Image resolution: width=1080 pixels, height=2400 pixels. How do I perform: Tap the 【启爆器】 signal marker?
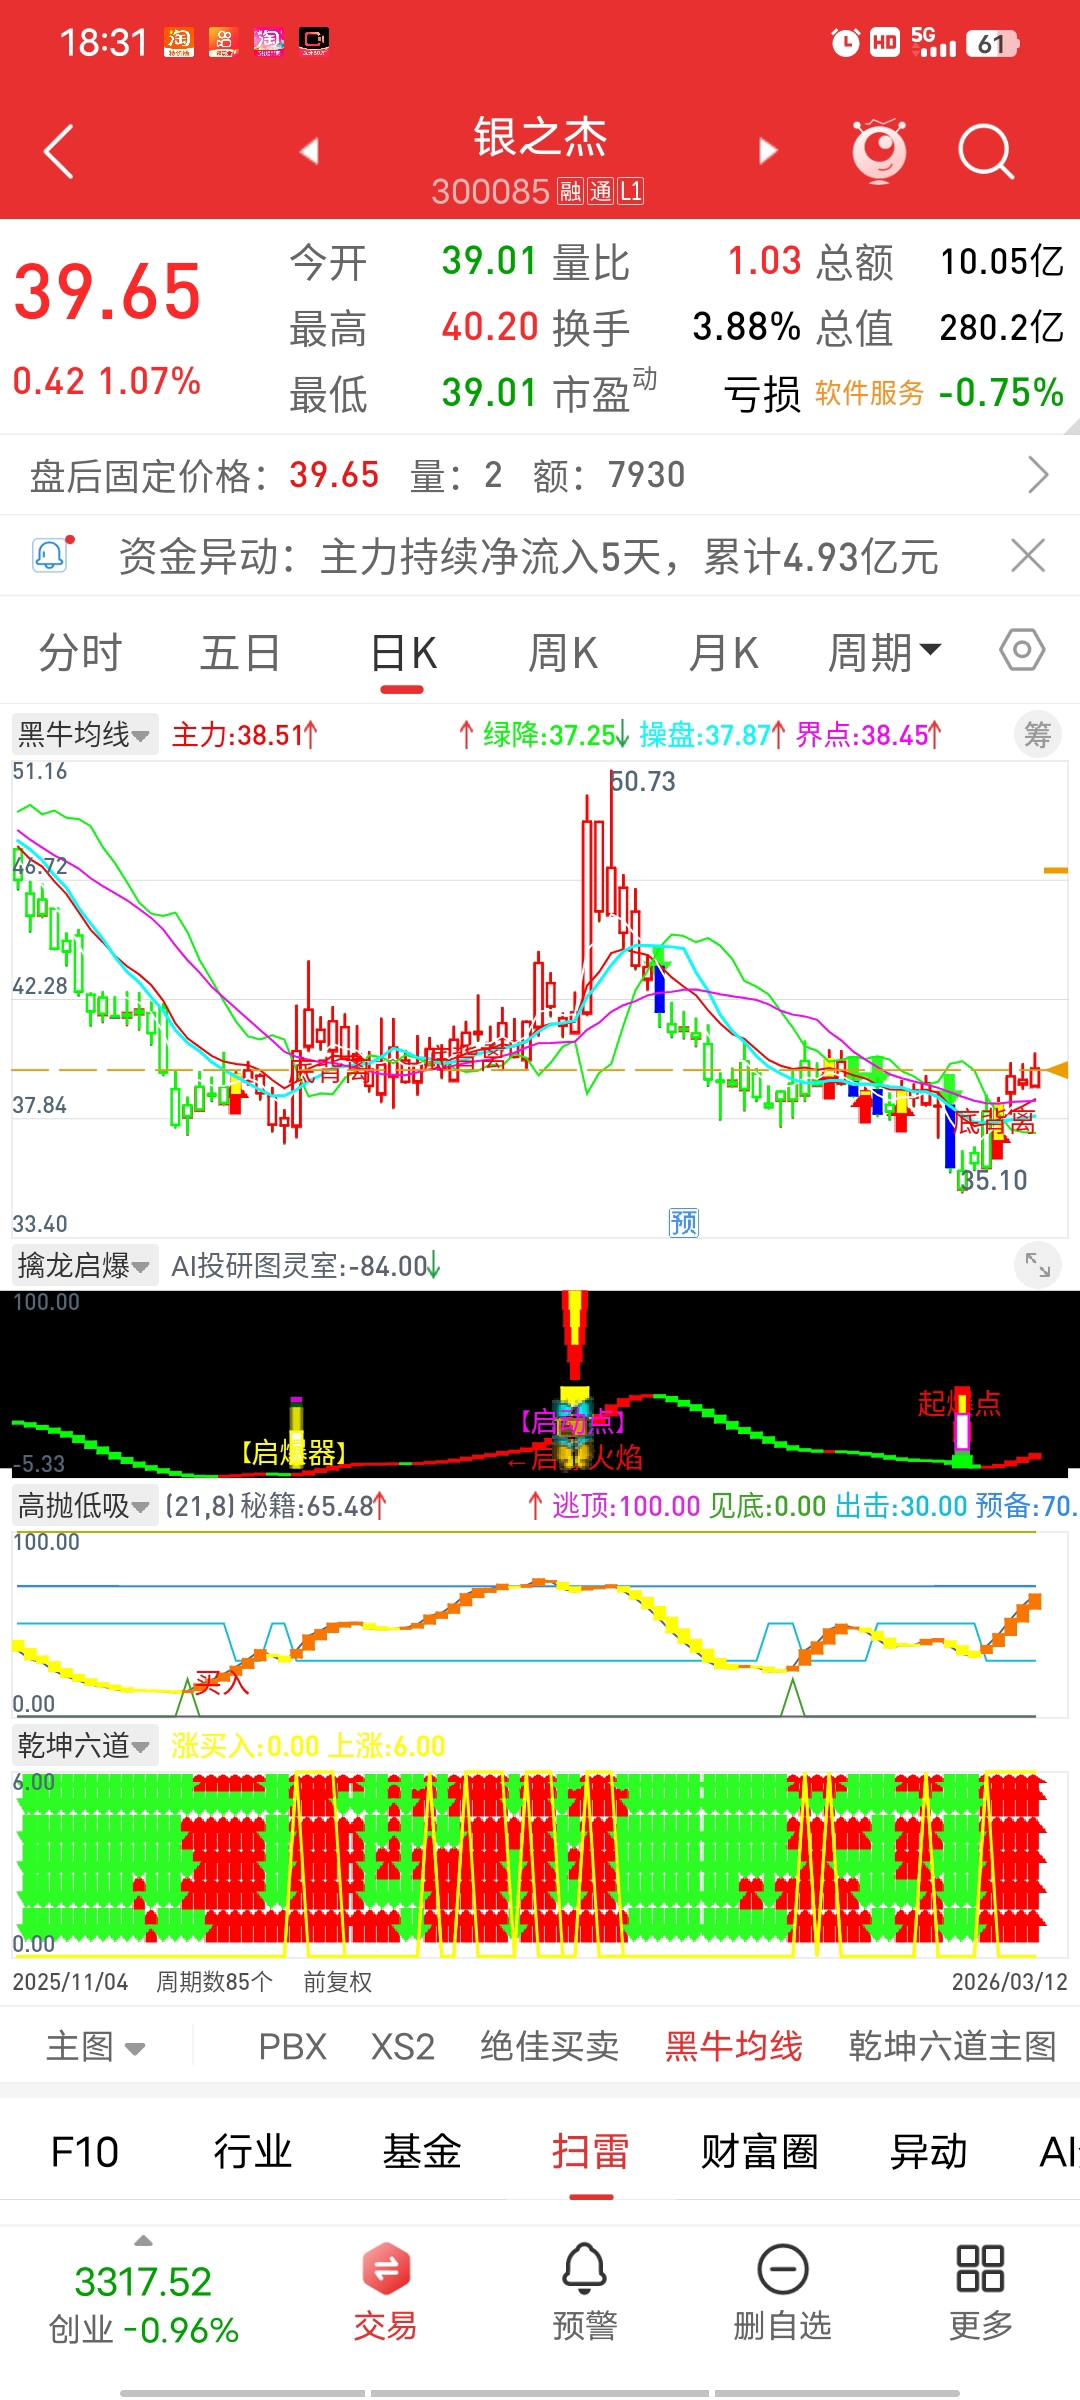(x=294, y=1452)
